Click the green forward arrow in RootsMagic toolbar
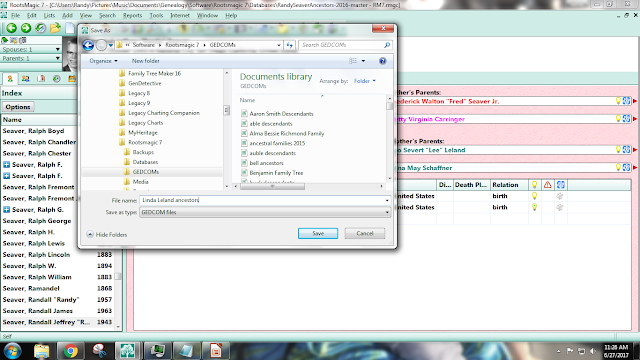Screen dimensions: 640x360 coord(26,28)
